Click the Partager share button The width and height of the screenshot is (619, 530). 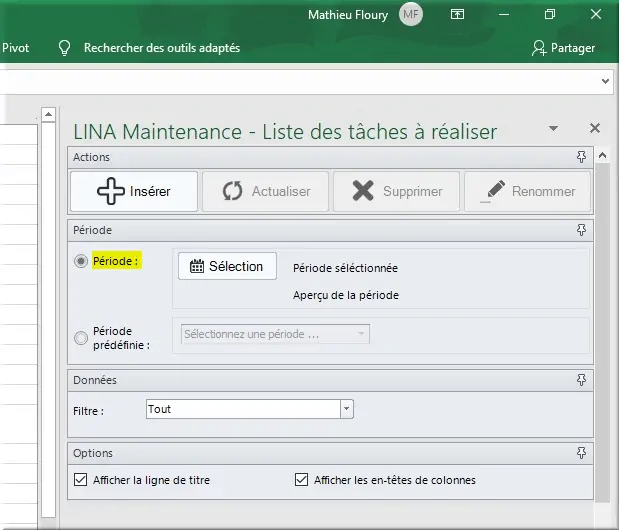click(563, 48)
